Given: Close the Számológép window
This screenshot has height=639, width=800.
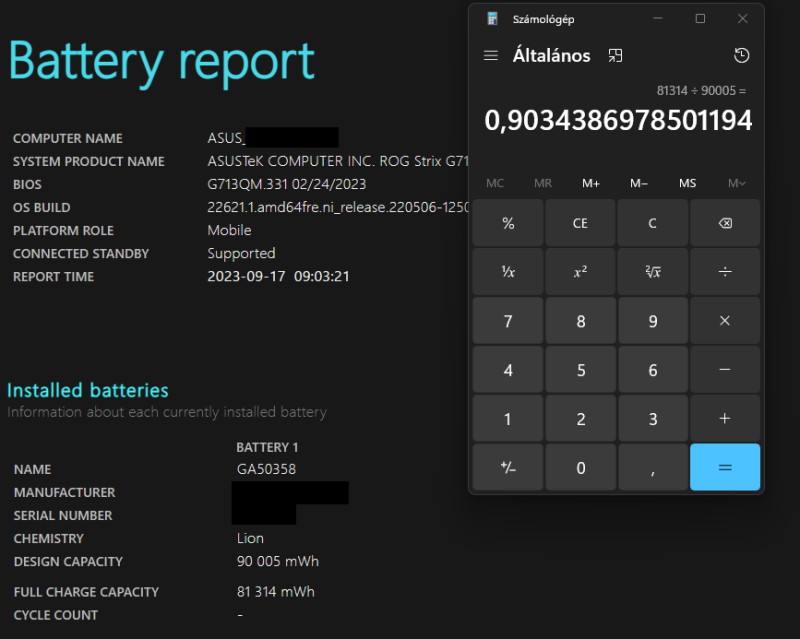Looking at the screenshot, I should coord(743,19).
